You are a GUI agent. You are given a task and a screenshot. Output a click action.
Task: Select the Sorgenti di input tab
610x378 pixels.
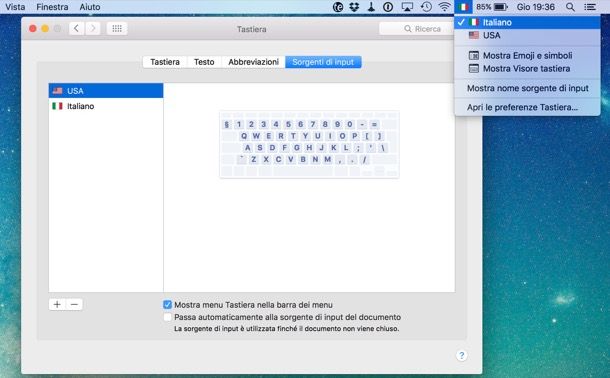(323, 62)
